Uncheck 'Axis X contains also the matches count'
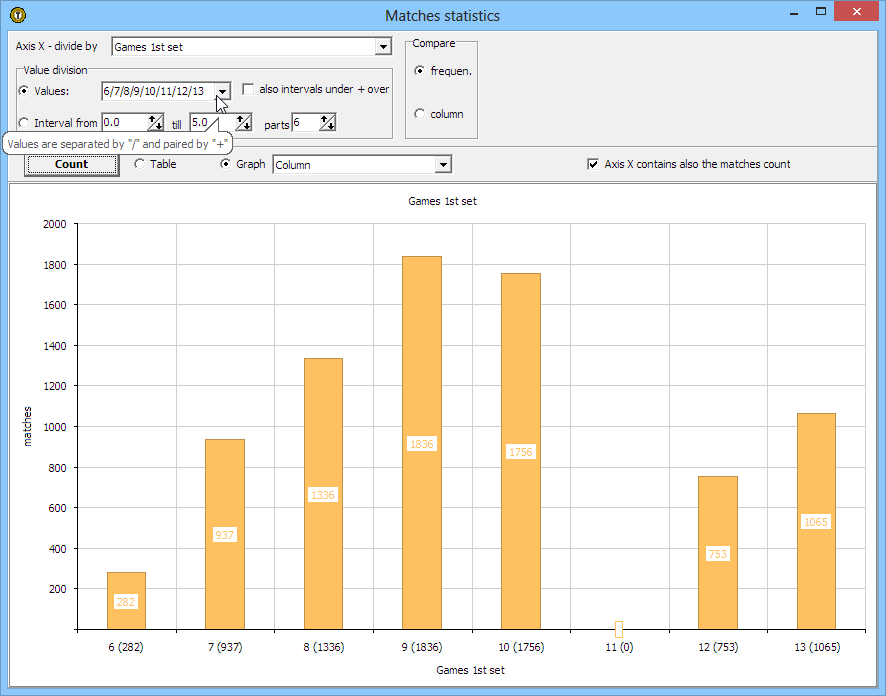Viewport: 886px width, 696px height. (593, 164)
